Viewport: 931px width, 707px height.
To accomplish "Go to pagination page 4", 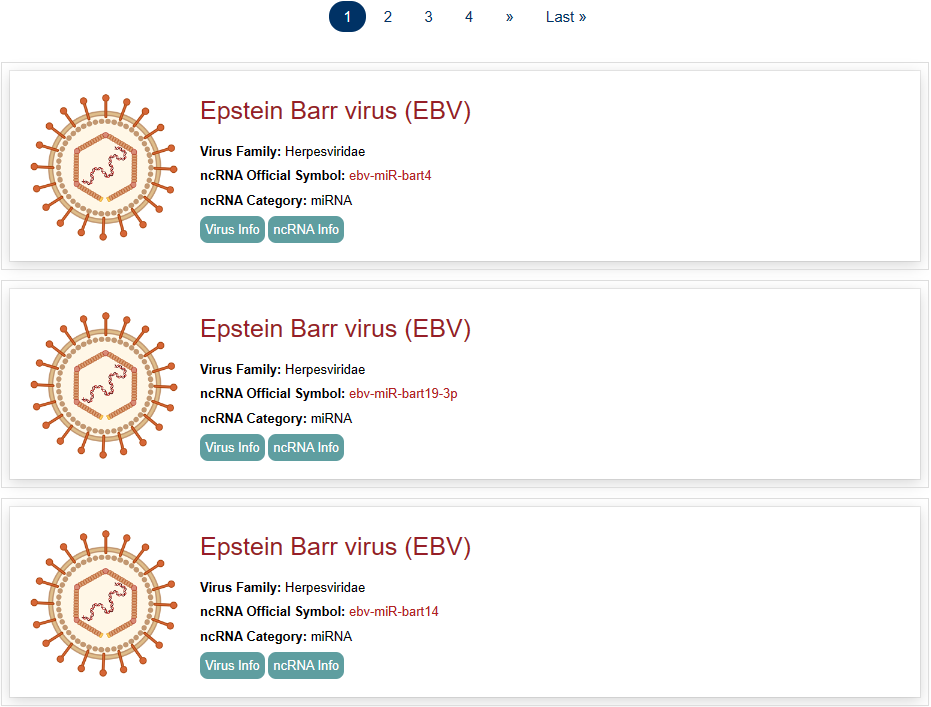I will coord(469,17).
